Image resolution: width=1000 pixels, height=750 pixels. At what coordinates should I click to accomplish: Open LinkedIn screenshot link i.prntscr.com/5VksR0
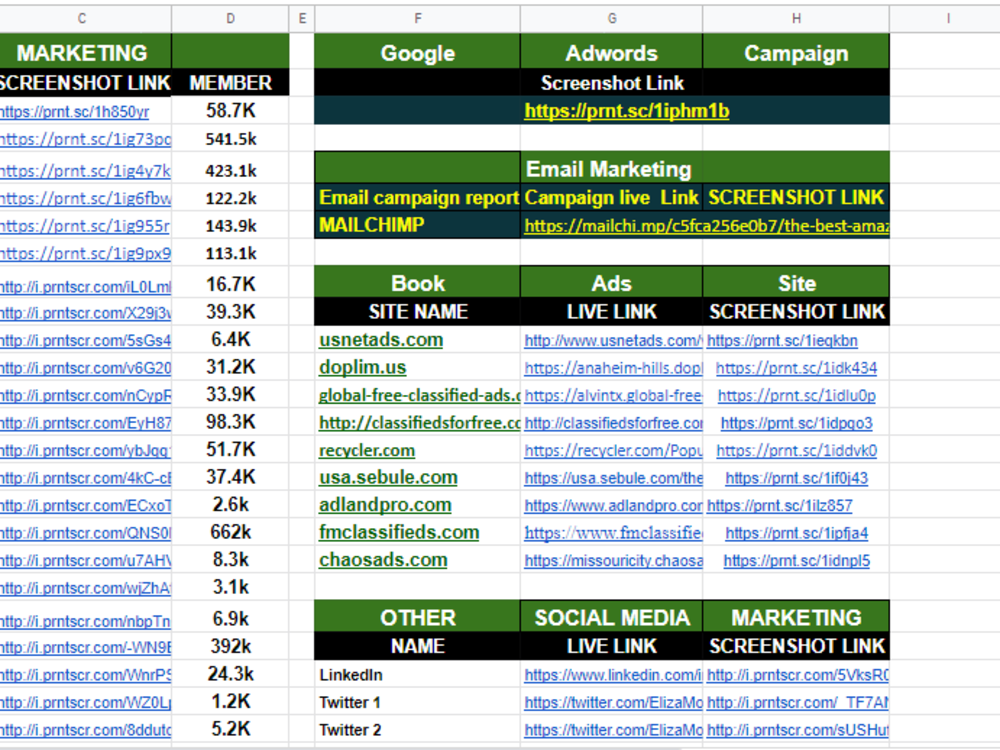click(797, 675)
